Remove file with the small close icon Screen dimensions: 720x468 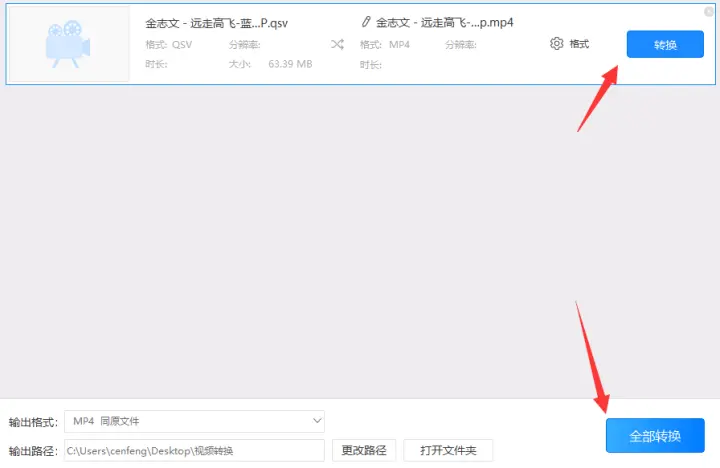(709, 11)
